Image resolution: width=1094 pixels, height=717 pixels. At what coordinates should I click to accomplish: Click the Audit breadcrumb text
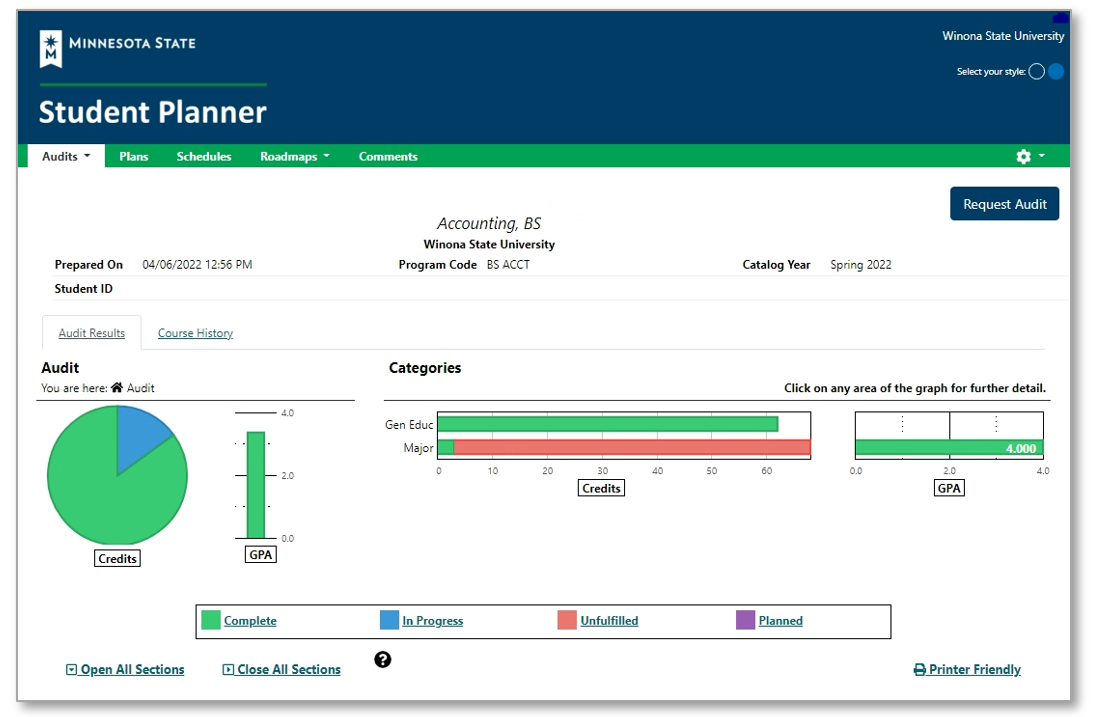[x=140, y=388]
